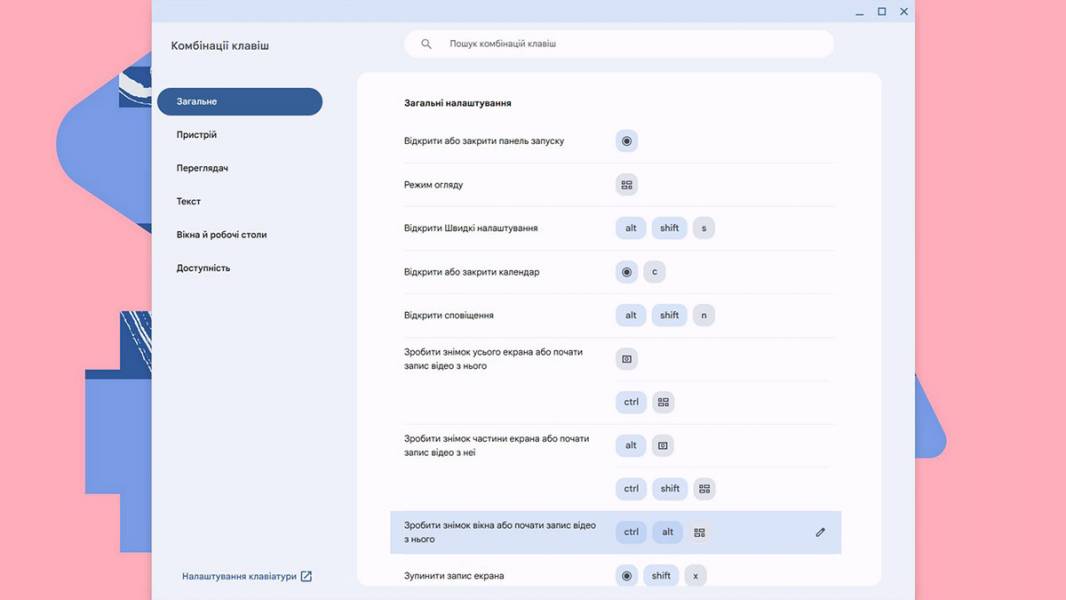Click the search magnifier icon
1066x600 pixels.
[426, 43]
